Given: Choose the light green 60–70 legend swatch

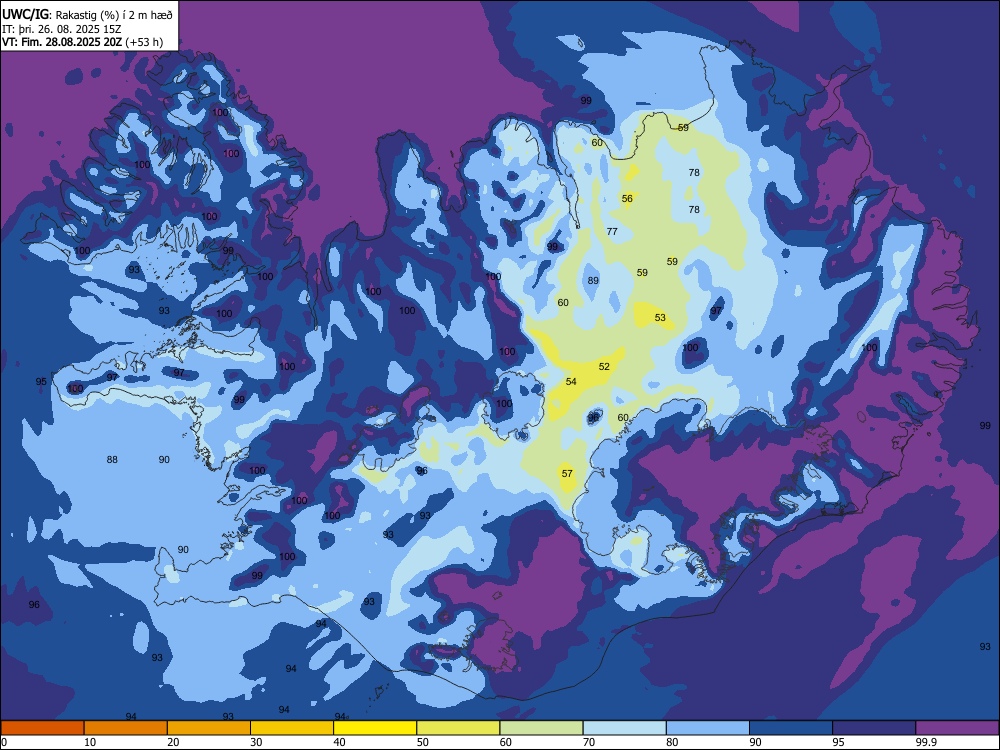Looking at the screenshot, I should [x=541, y=728].
